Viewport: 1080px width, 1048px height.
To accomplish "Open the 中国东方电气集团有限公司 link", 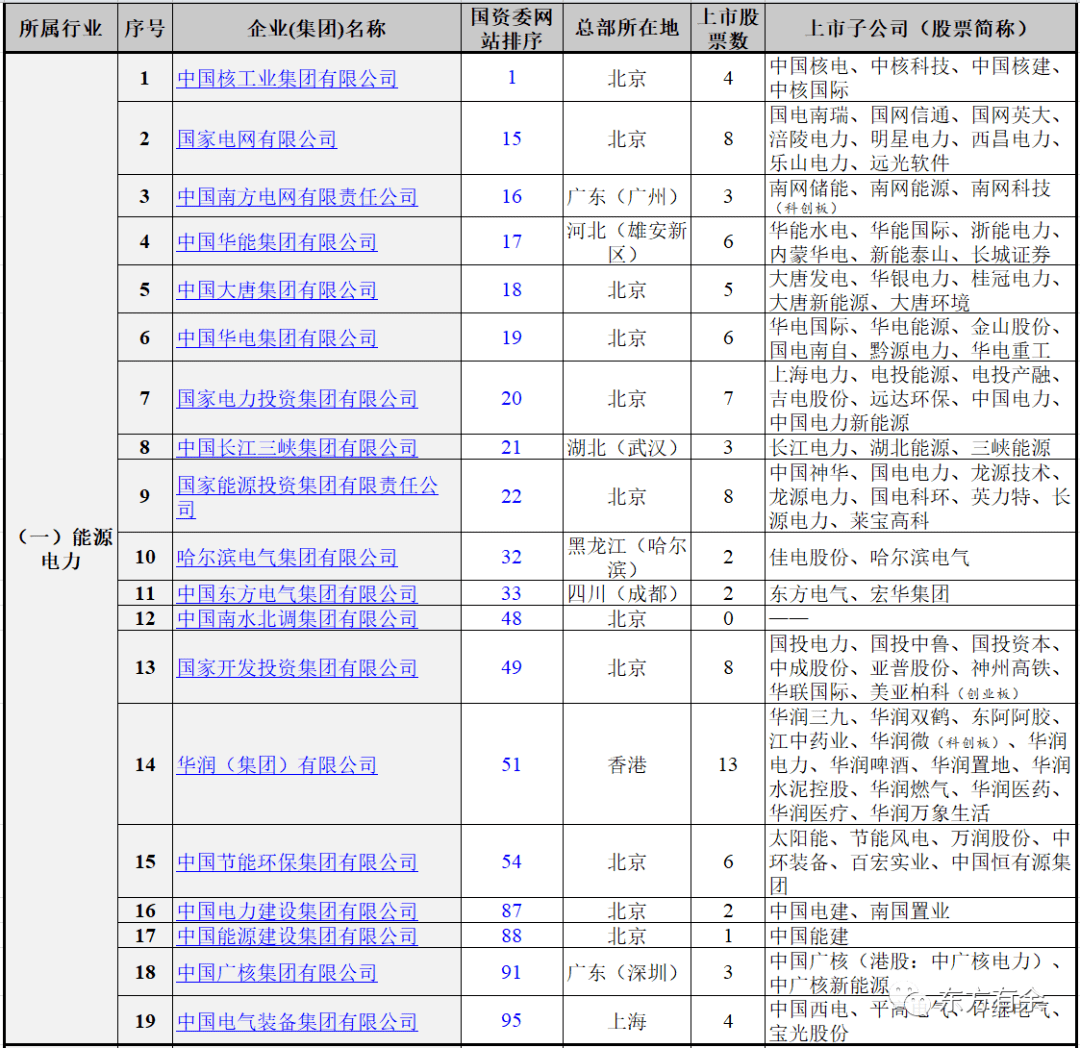I will (x=297, y=594).
